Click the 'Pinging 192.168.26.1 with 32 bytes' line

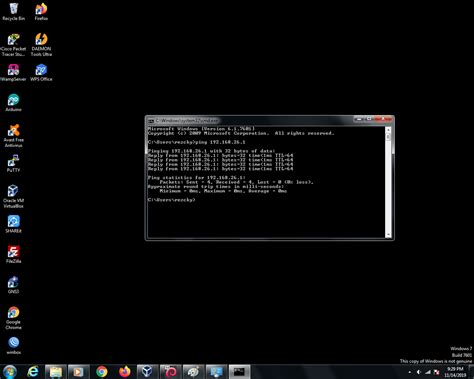211,151
